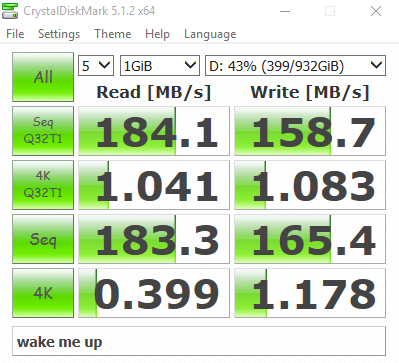399x363 pixels.
Task: Open the Help menu
Action: coord(157,34)
